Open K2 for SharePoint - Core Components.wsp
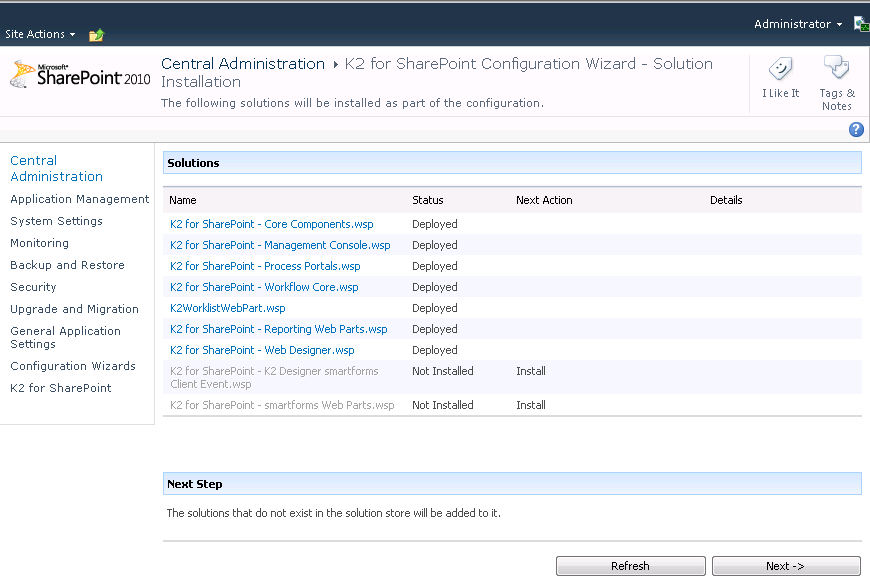This screenshot has height=583, width=870. 271,224
